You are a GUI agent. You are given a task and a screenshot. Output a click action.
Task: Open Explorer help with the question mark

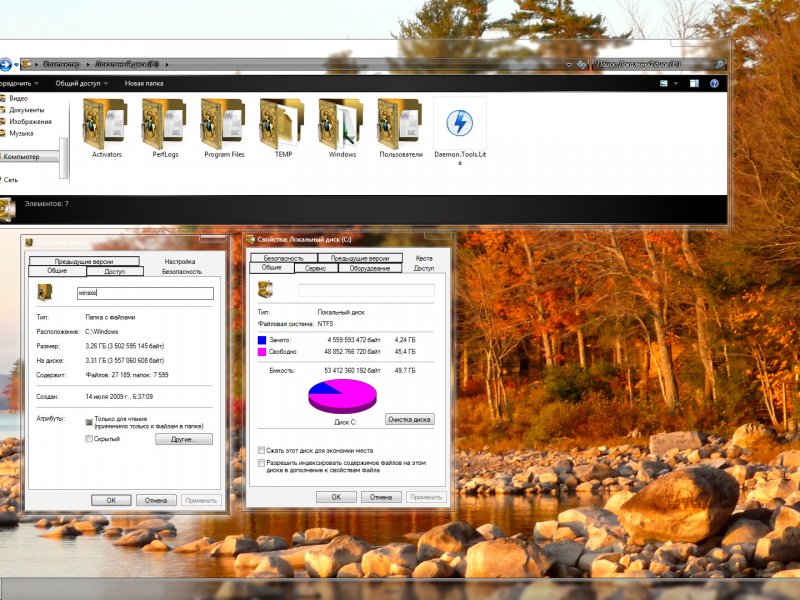coord(714,83)
